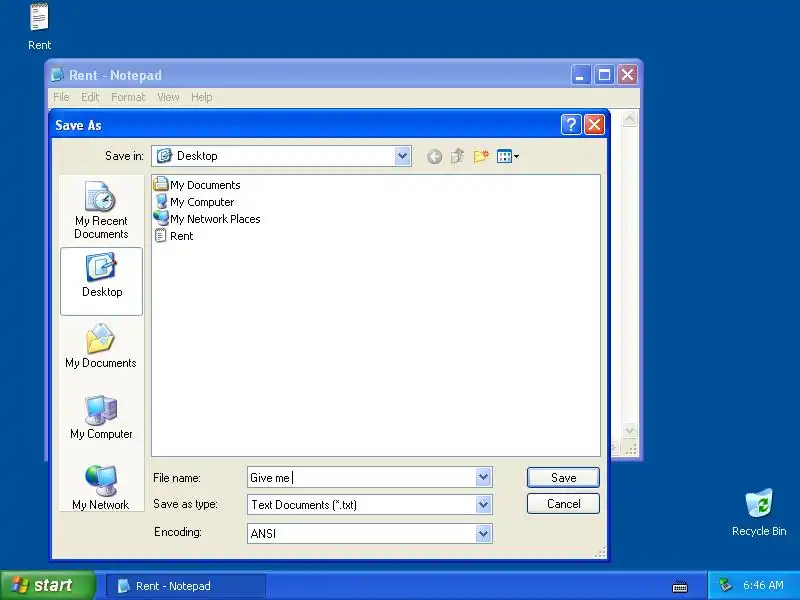The height and width of the screenshot is (600, 800).
Task: Click the Save button
Action: tap(563, 478)
